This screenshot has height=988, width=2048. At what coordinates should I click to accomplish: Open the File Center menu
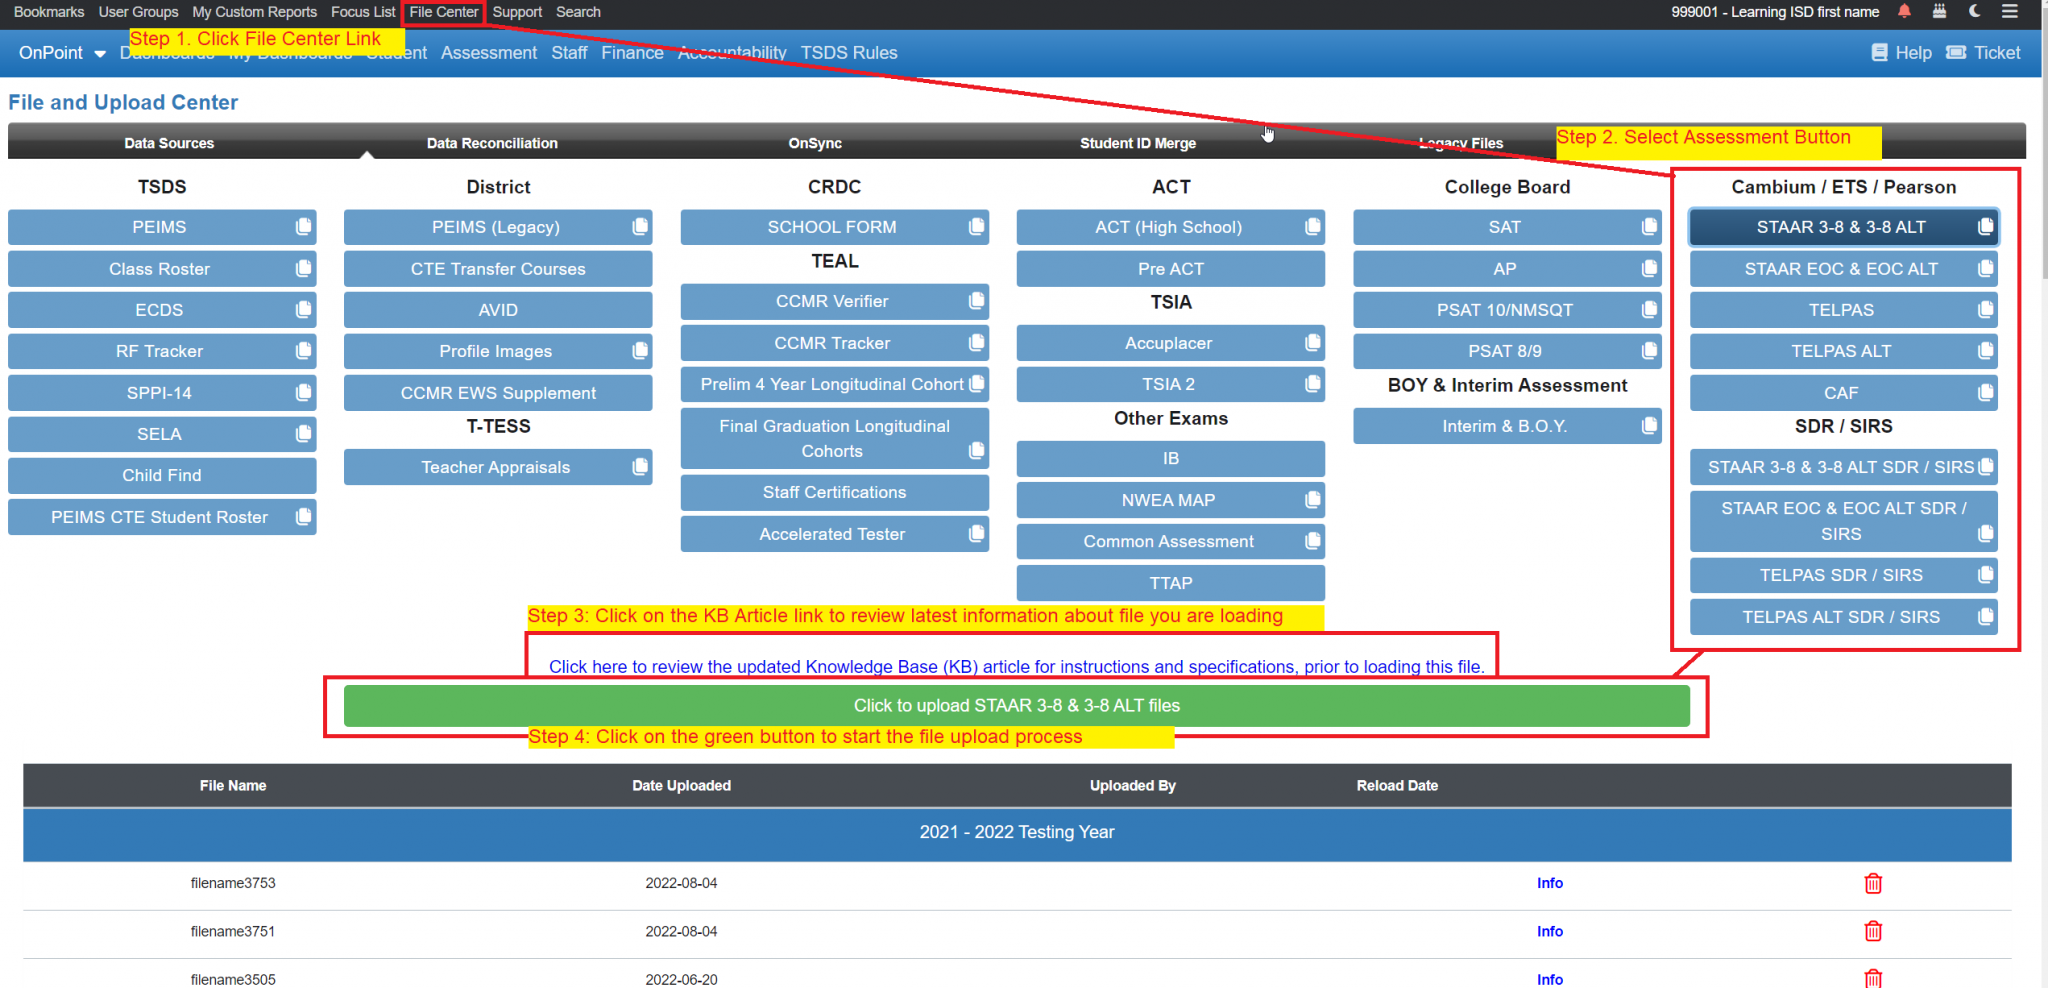442,12
